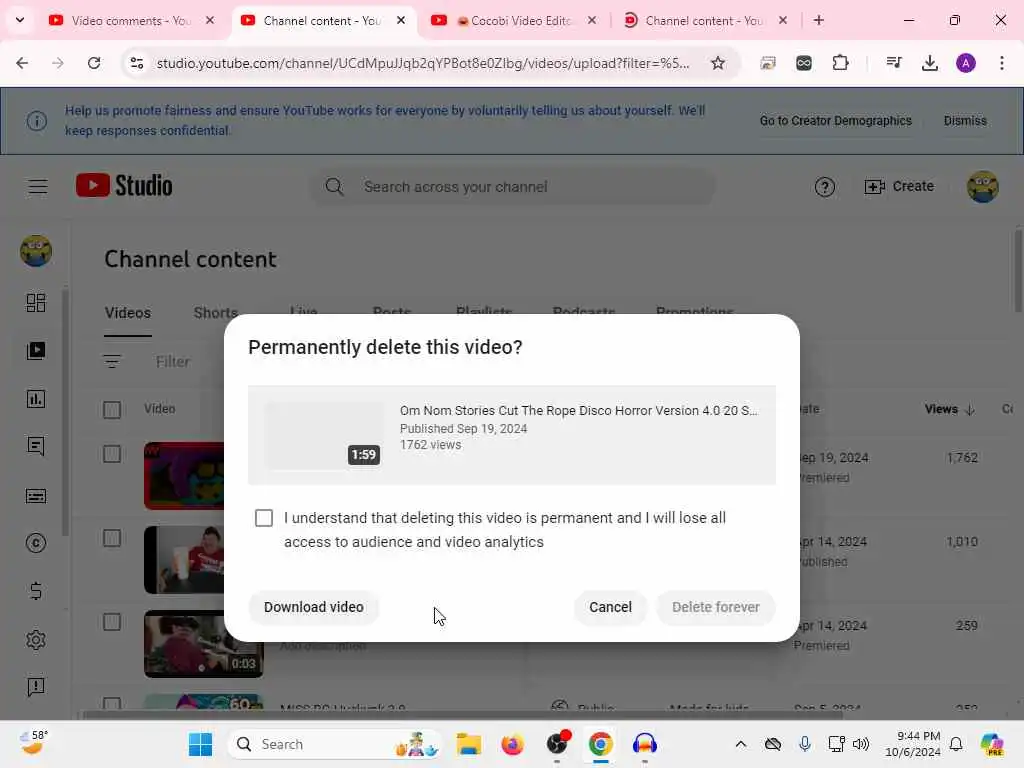
Task: Open the notifications bell in the taskbar
Action: (x=956, y=744)
